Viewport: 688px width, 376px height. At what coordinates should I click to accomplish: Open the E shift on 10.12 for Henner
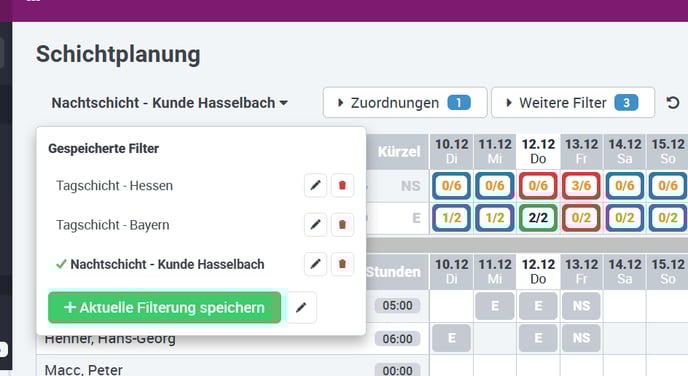(452, 338)
